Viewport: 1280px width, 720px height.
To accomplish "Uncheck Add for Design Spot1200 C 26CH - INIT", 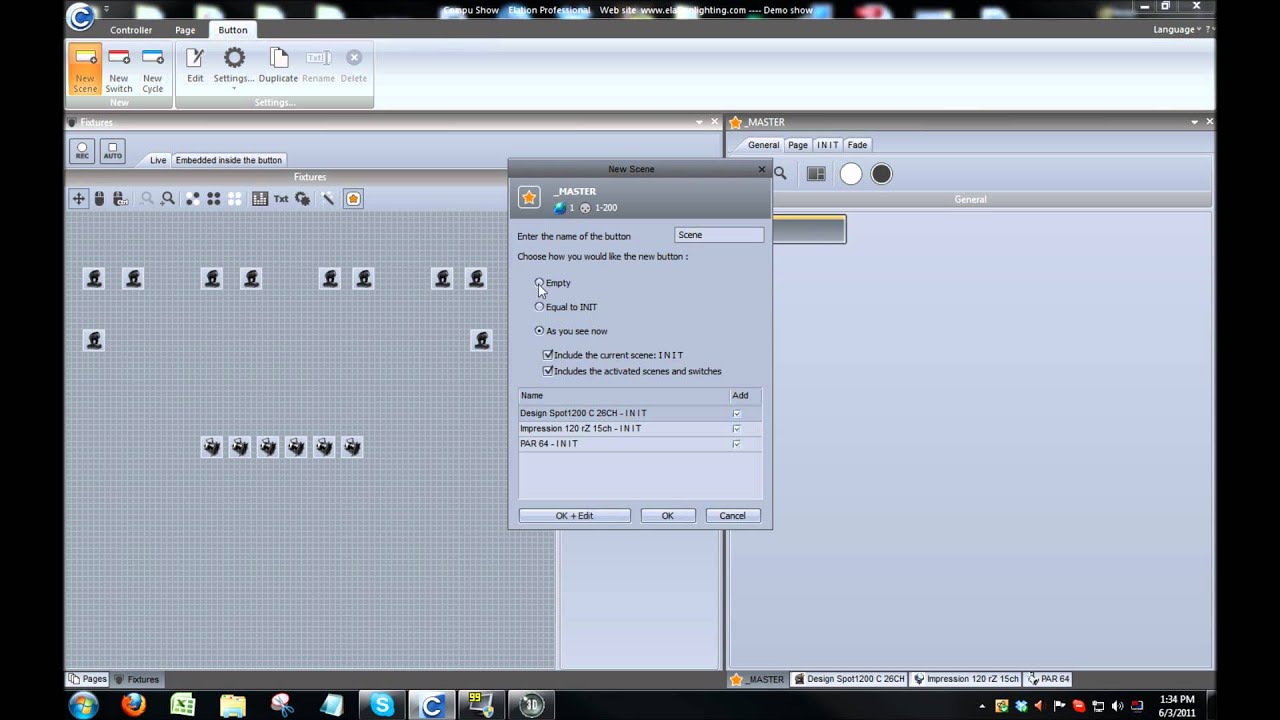I will click(x=737, y=413).
